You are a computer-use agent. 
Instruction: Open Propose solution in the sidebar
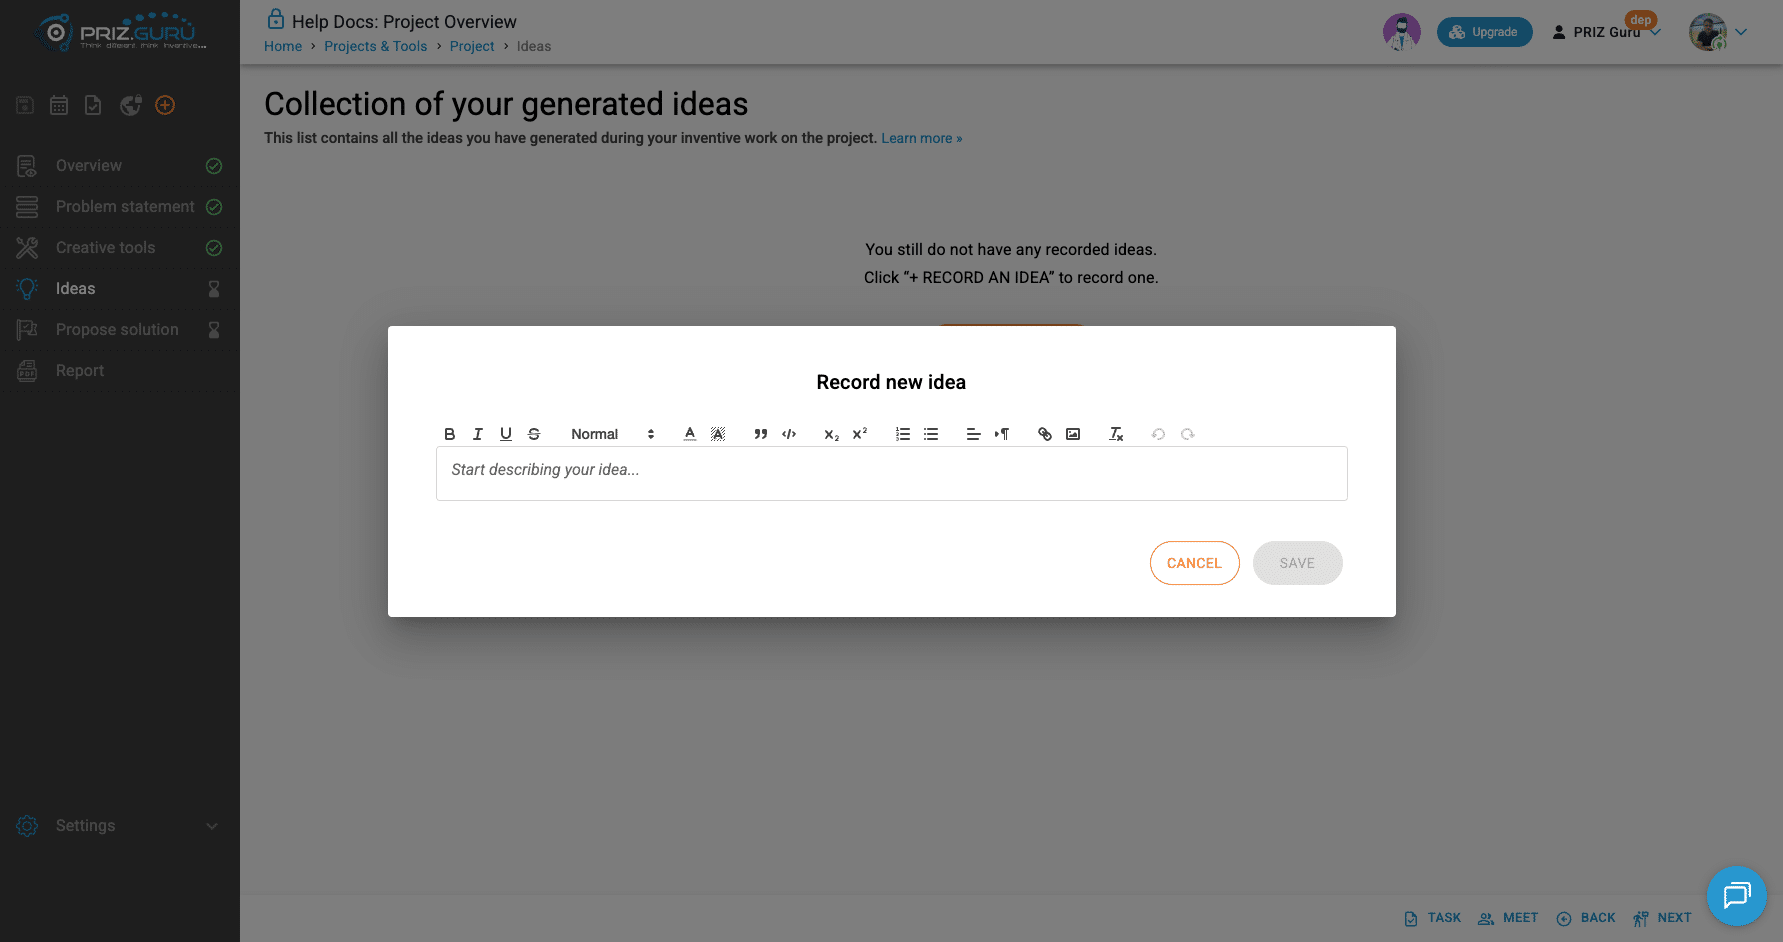point(120,330)
